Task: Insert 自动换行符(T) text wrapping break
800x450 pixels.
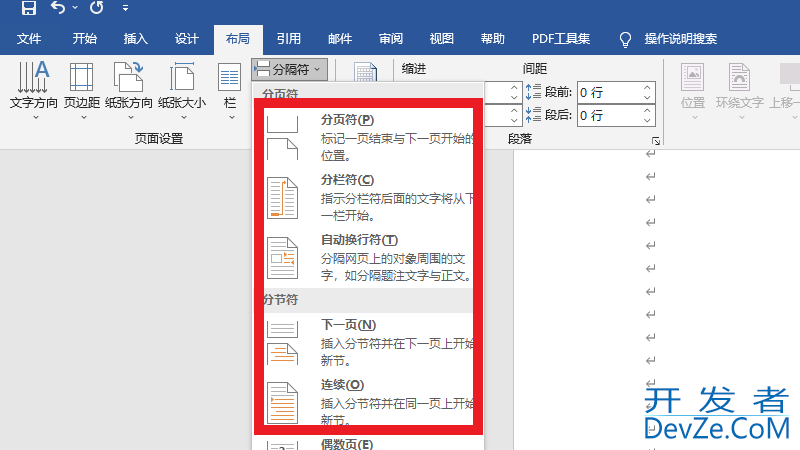Action: (x=369, y=258)
